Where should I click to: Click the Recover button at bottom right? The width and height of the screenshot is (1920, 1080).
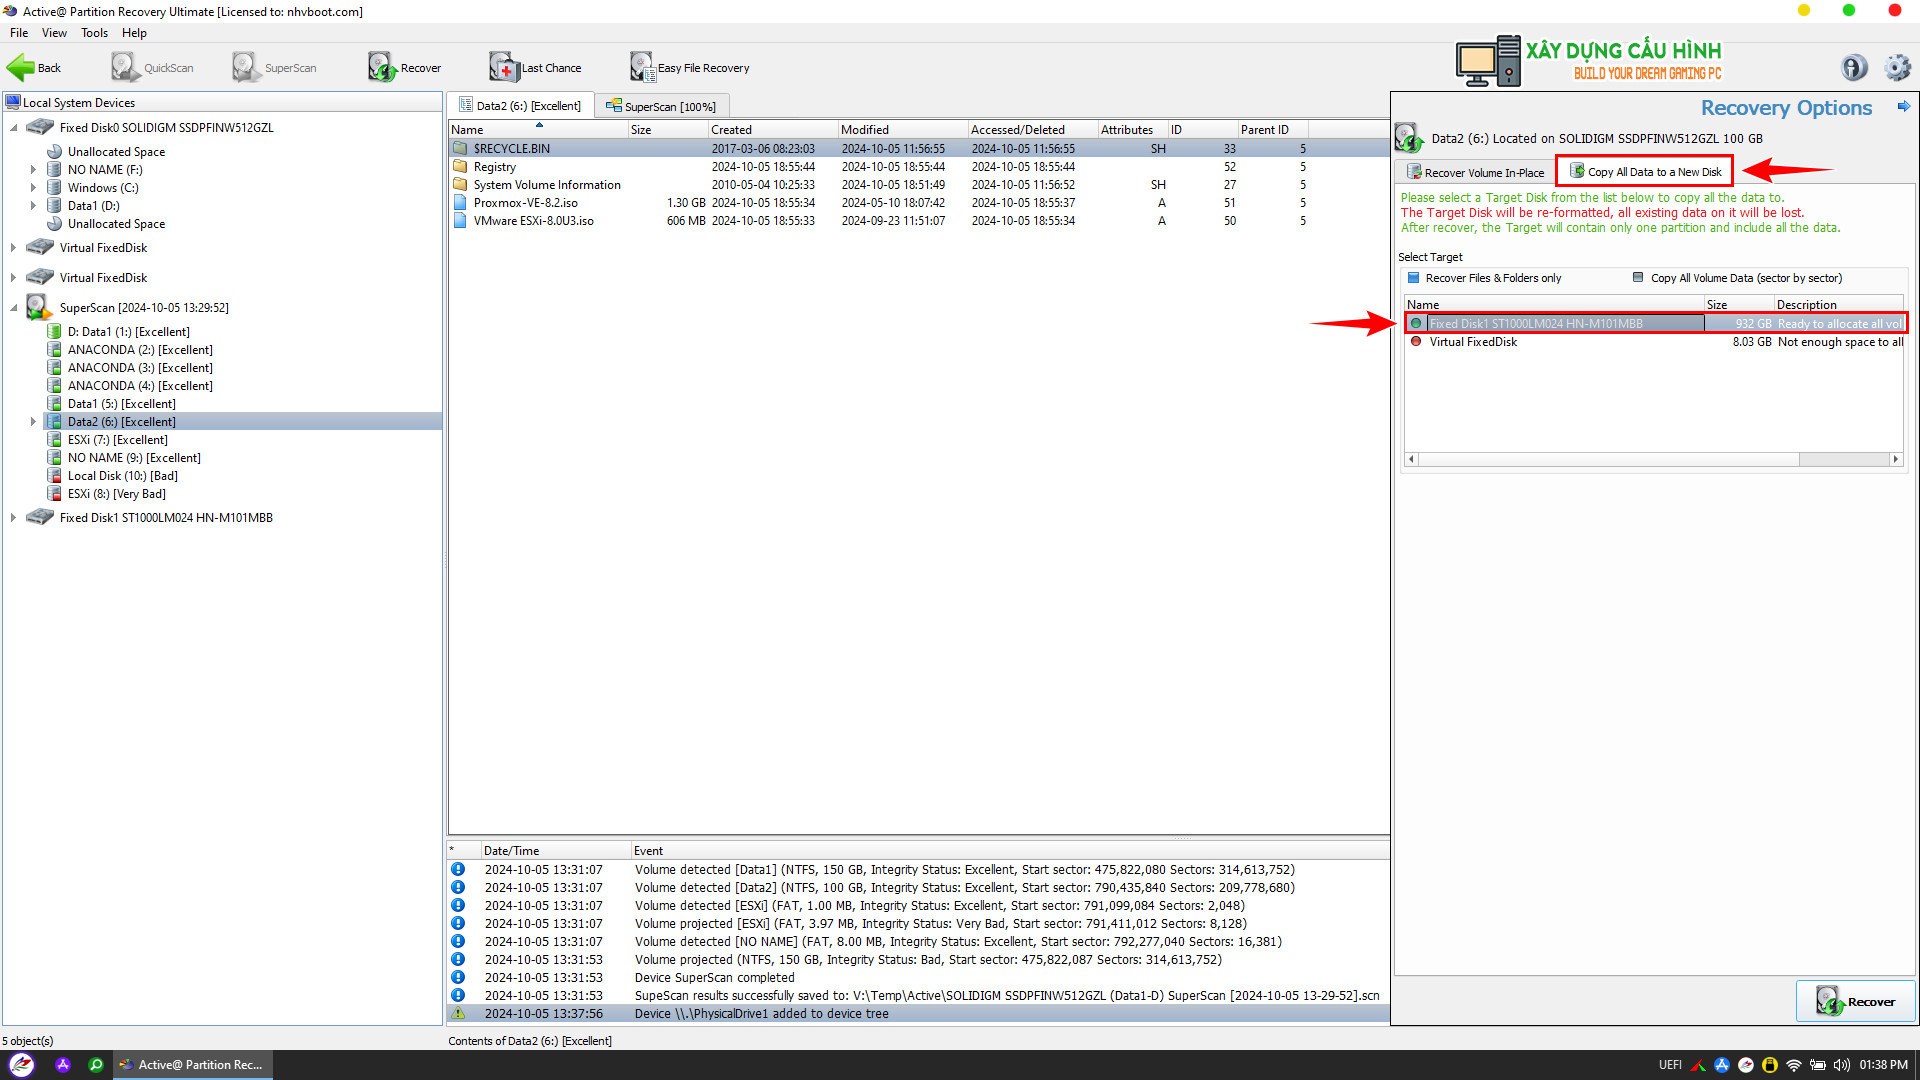click(1855, 1001)
